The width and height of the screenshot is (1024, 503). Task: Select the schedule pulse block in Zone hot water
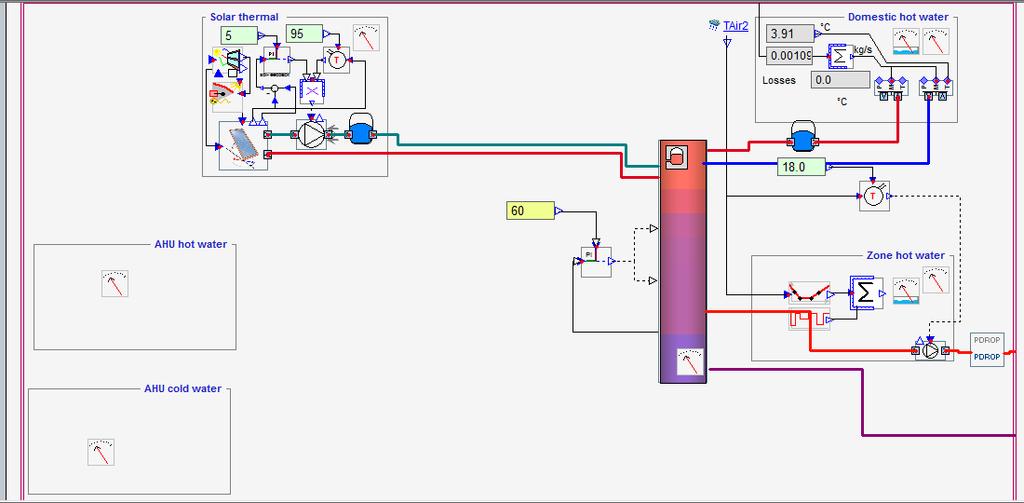(810, 319)
